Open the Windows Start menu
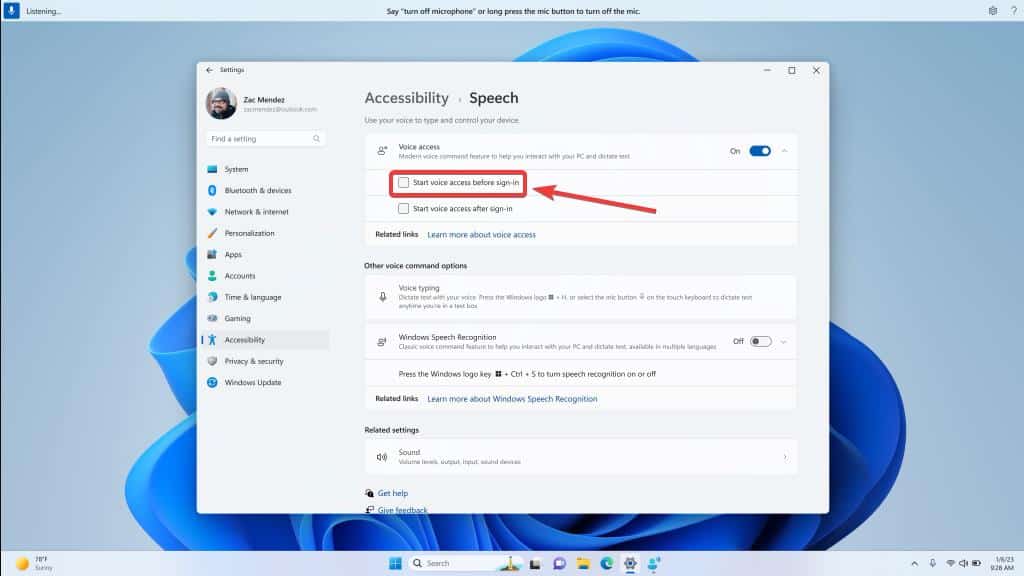Screen dimensions: 1024x576 point(395,564)
